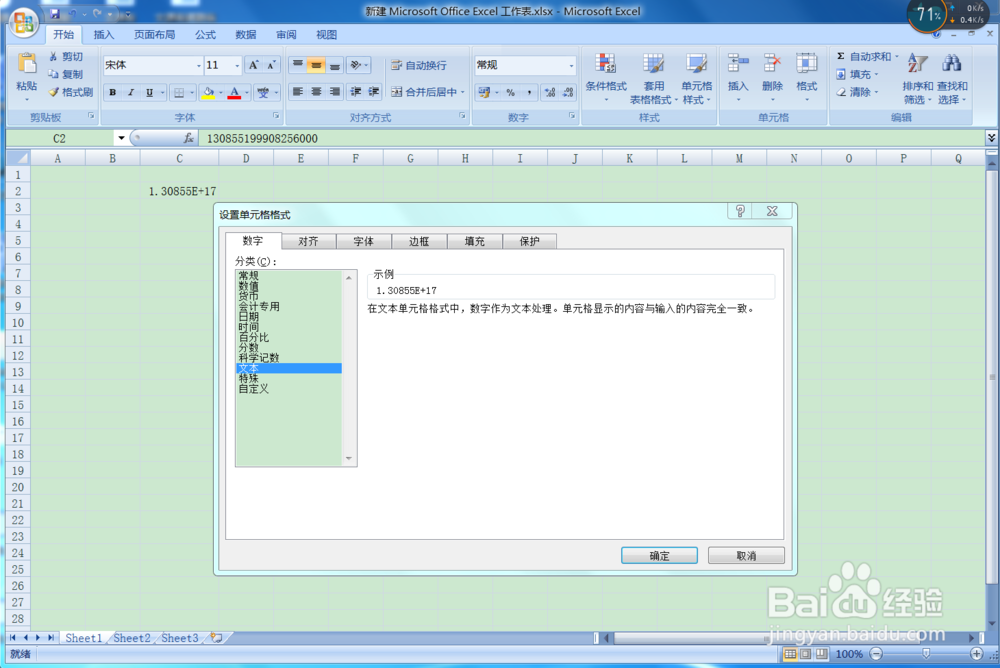The height and width of the screenshot is (668, 1000).
Task: Open the font size 11 dropdown
Action: (237, 65)
